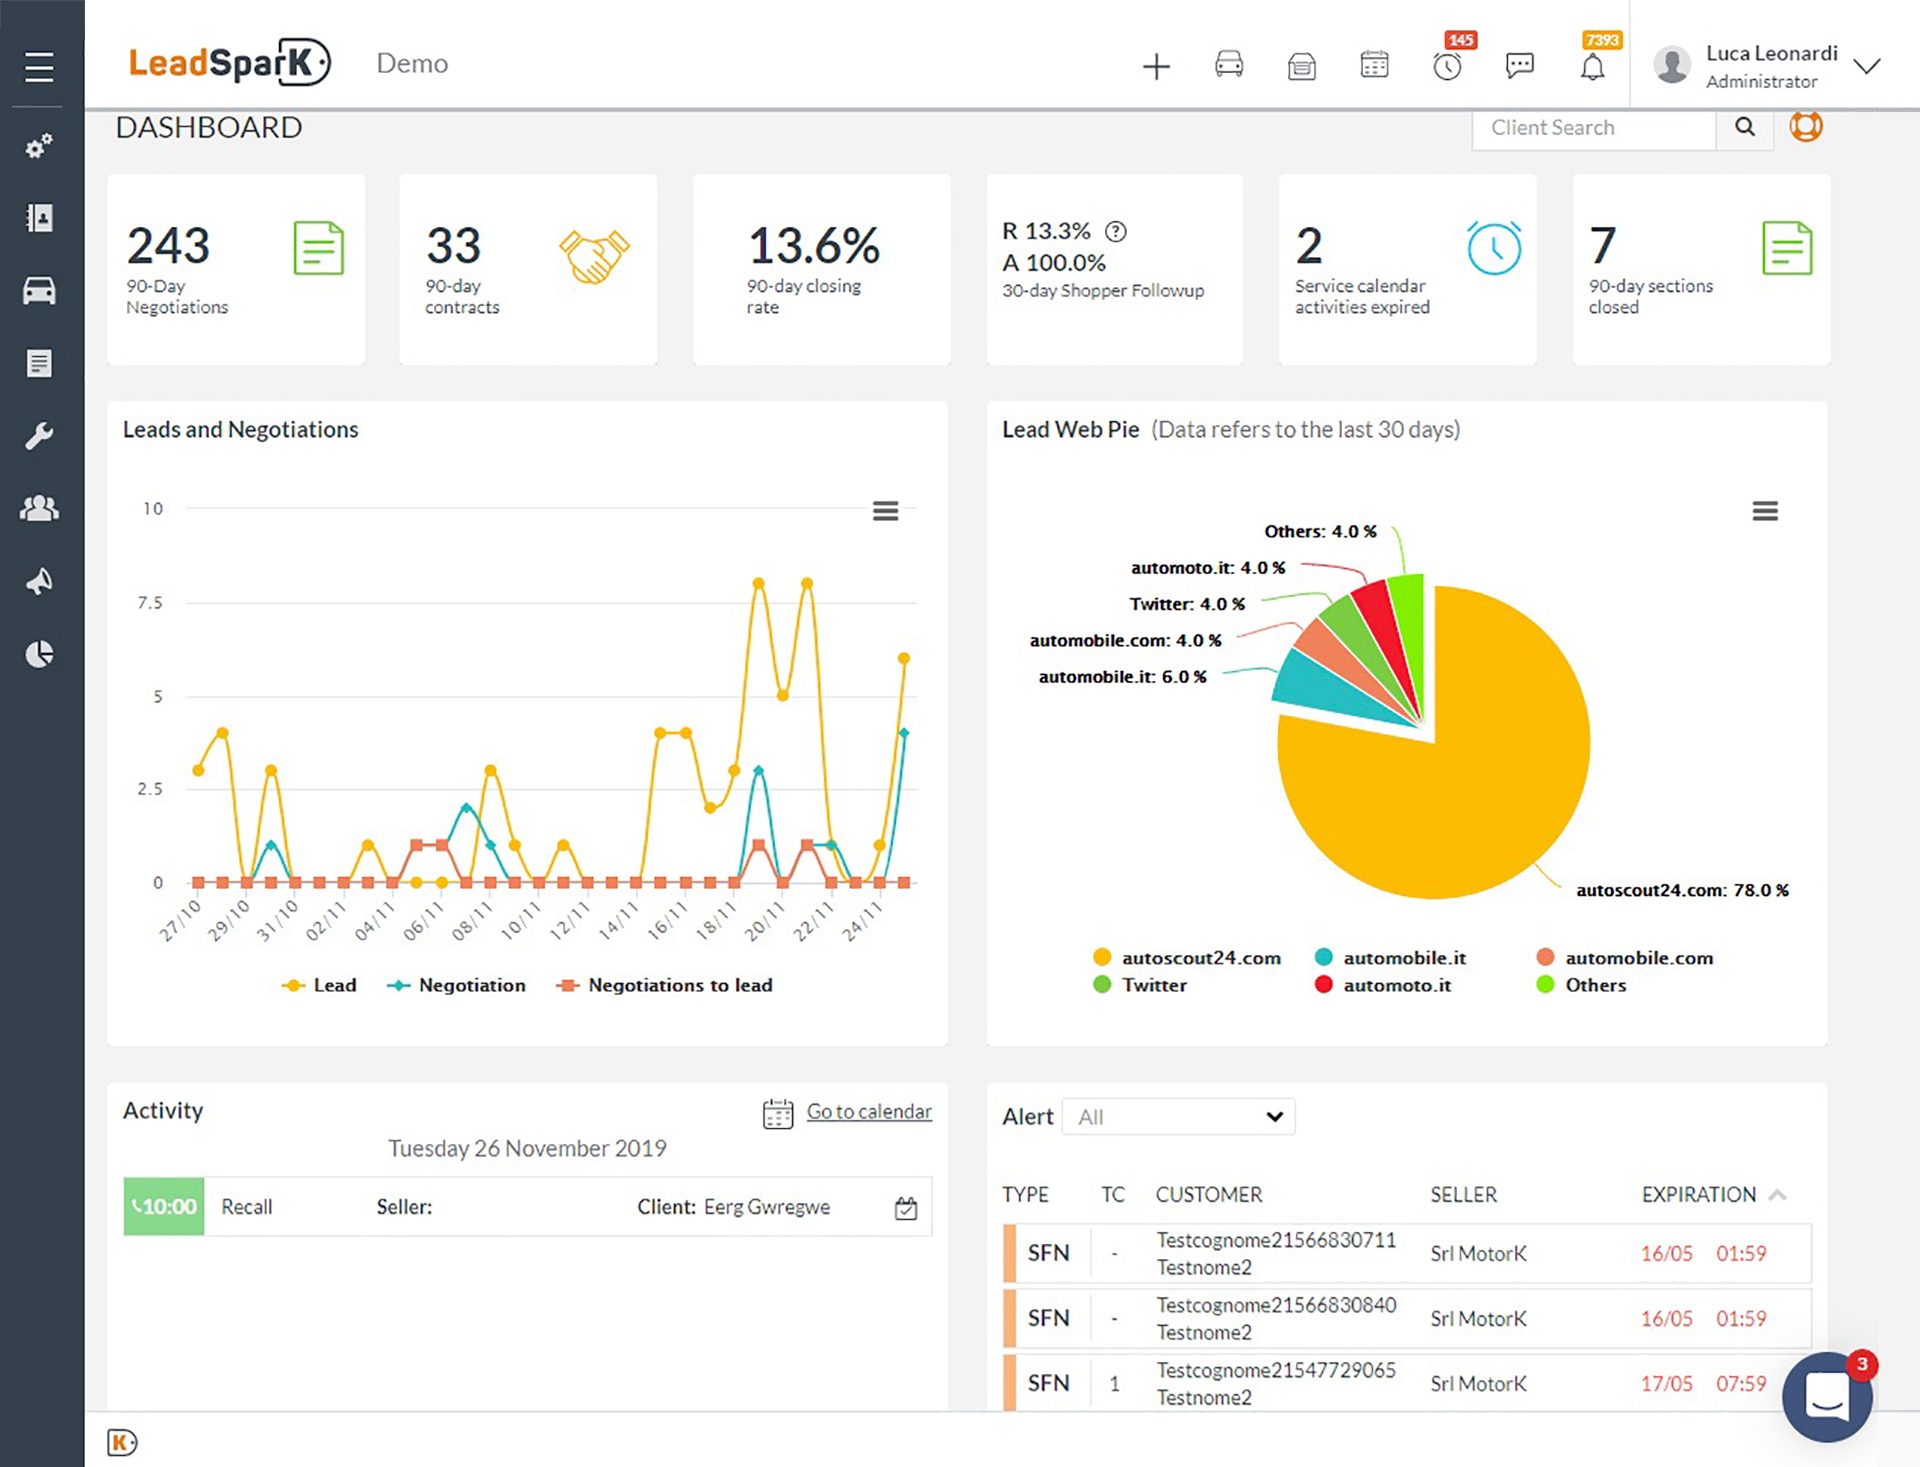Viewport: 1920px width, 1467px height.
Task: Expand the Luca Leonardi user menu chevron
Action: tap(1866, 67)
